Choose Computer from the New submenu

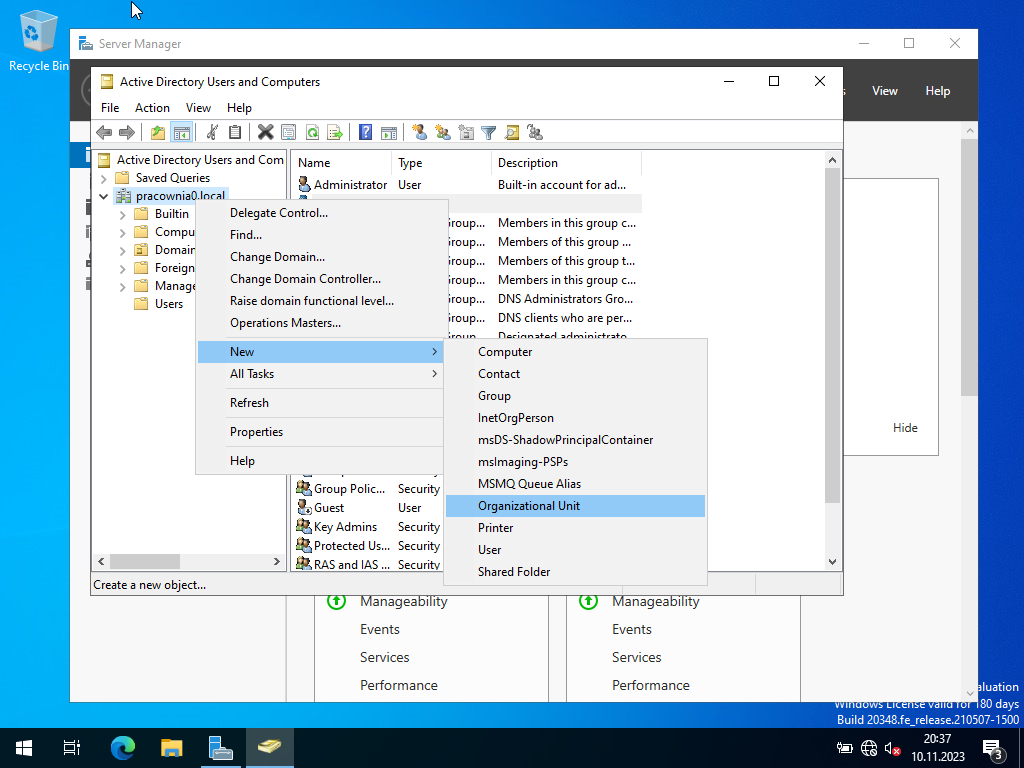click(575, 352)
